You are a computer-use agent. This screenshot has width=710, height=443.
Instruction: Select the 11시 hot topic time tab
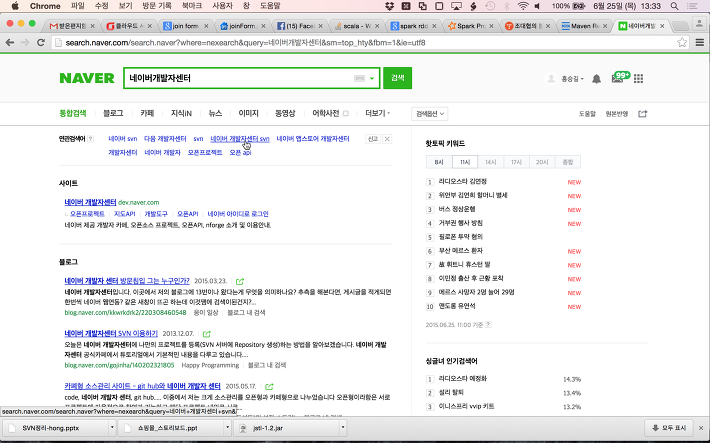pos(465,162)
